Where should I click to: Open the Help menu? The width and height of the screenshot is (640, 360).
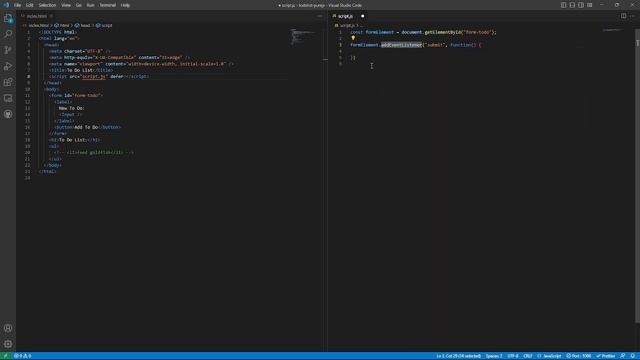pos(125,5)
